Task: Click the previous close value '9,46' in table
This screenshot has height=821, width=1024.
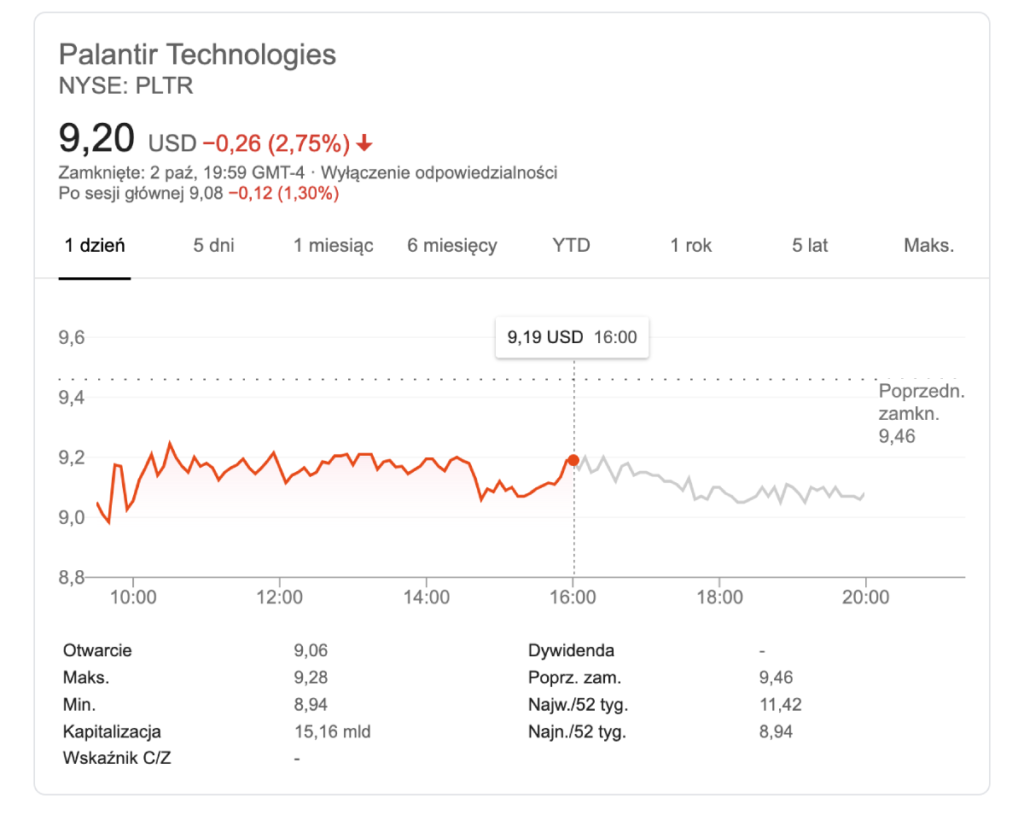Action: coord(776,677)
